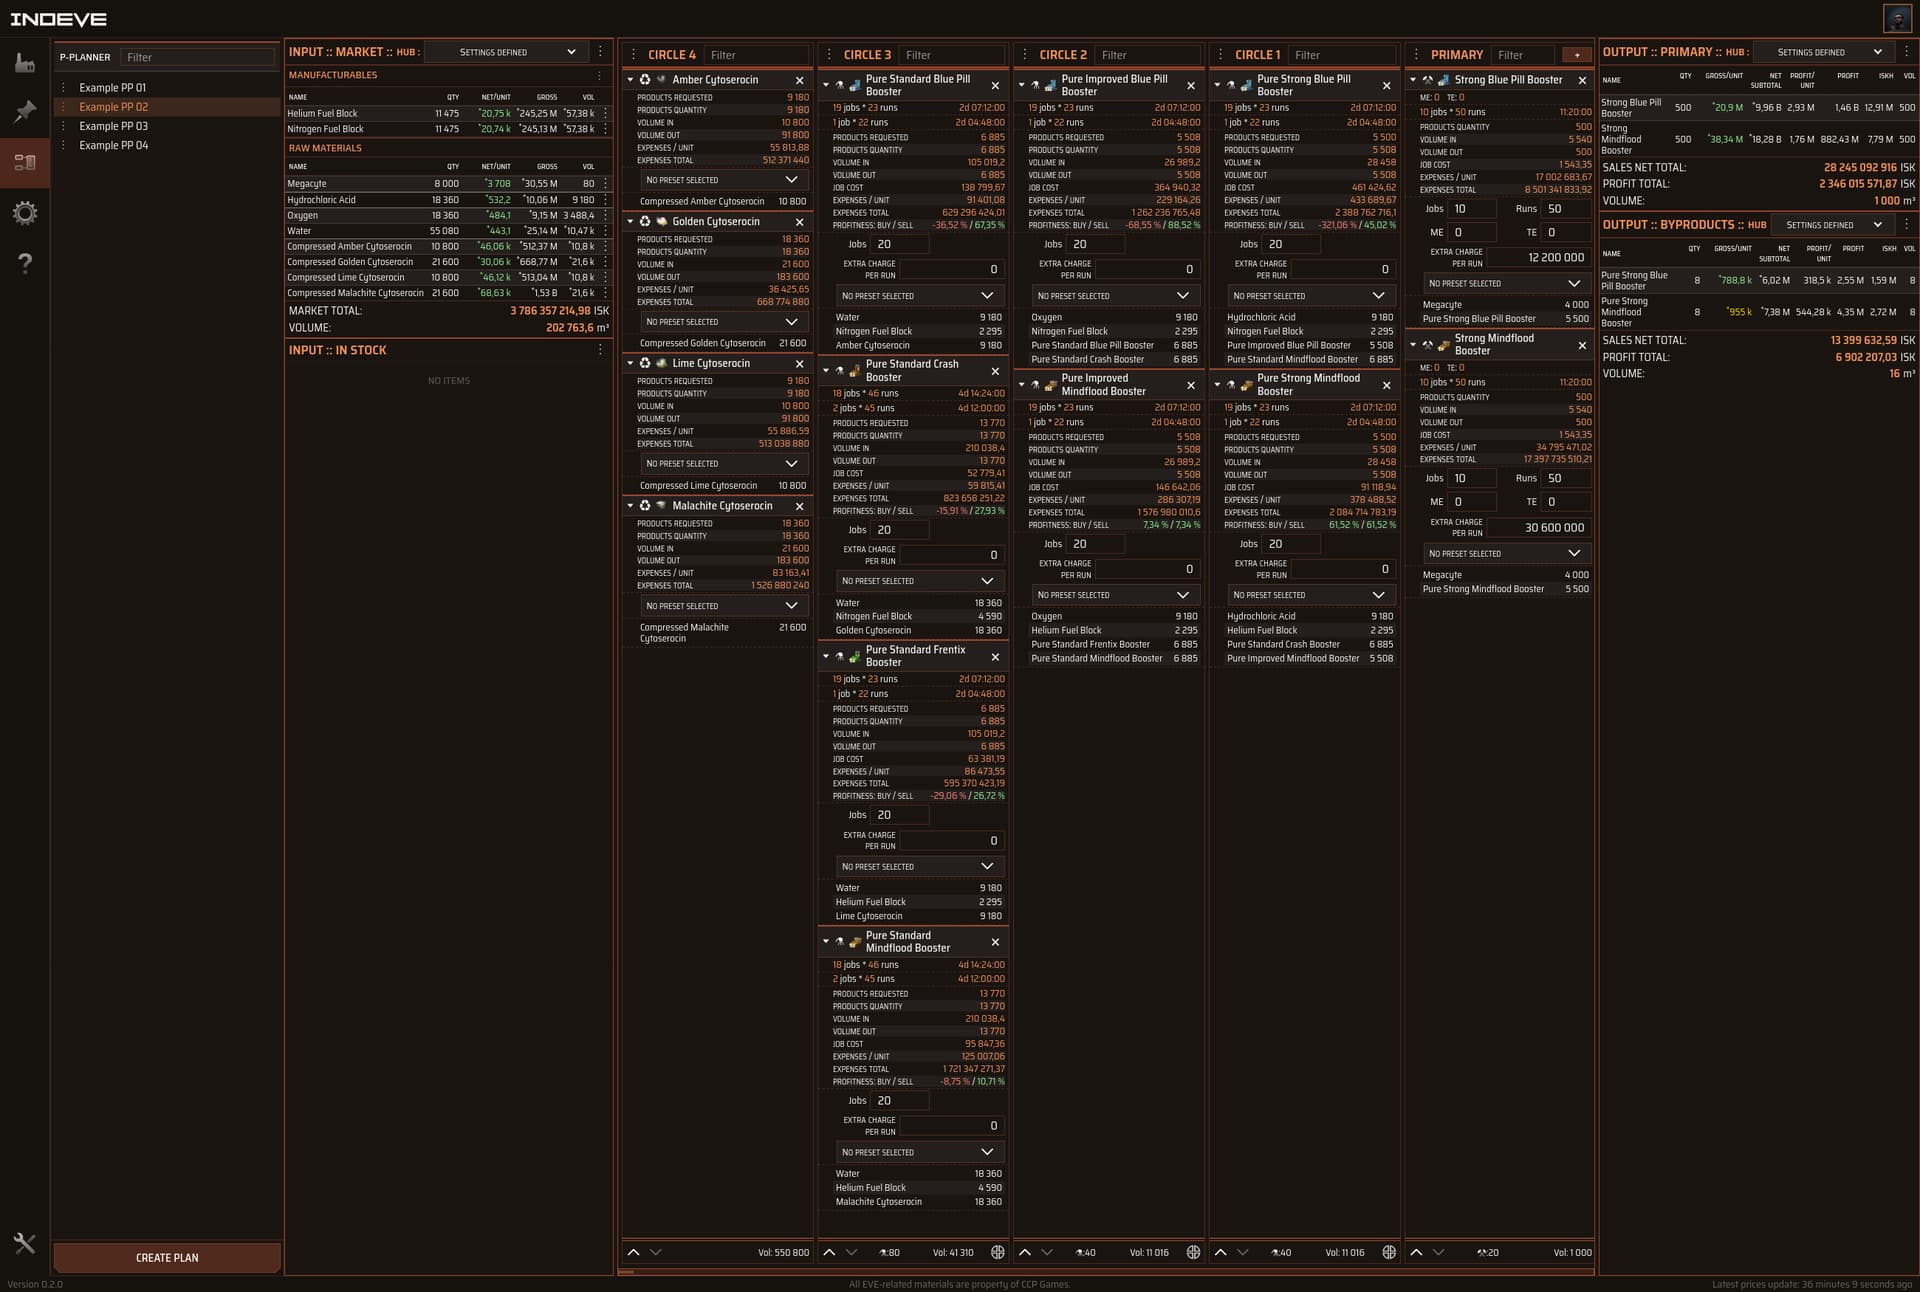
Task: Click globe icon at bottom of Circle 3
Action: [997, 1252]
